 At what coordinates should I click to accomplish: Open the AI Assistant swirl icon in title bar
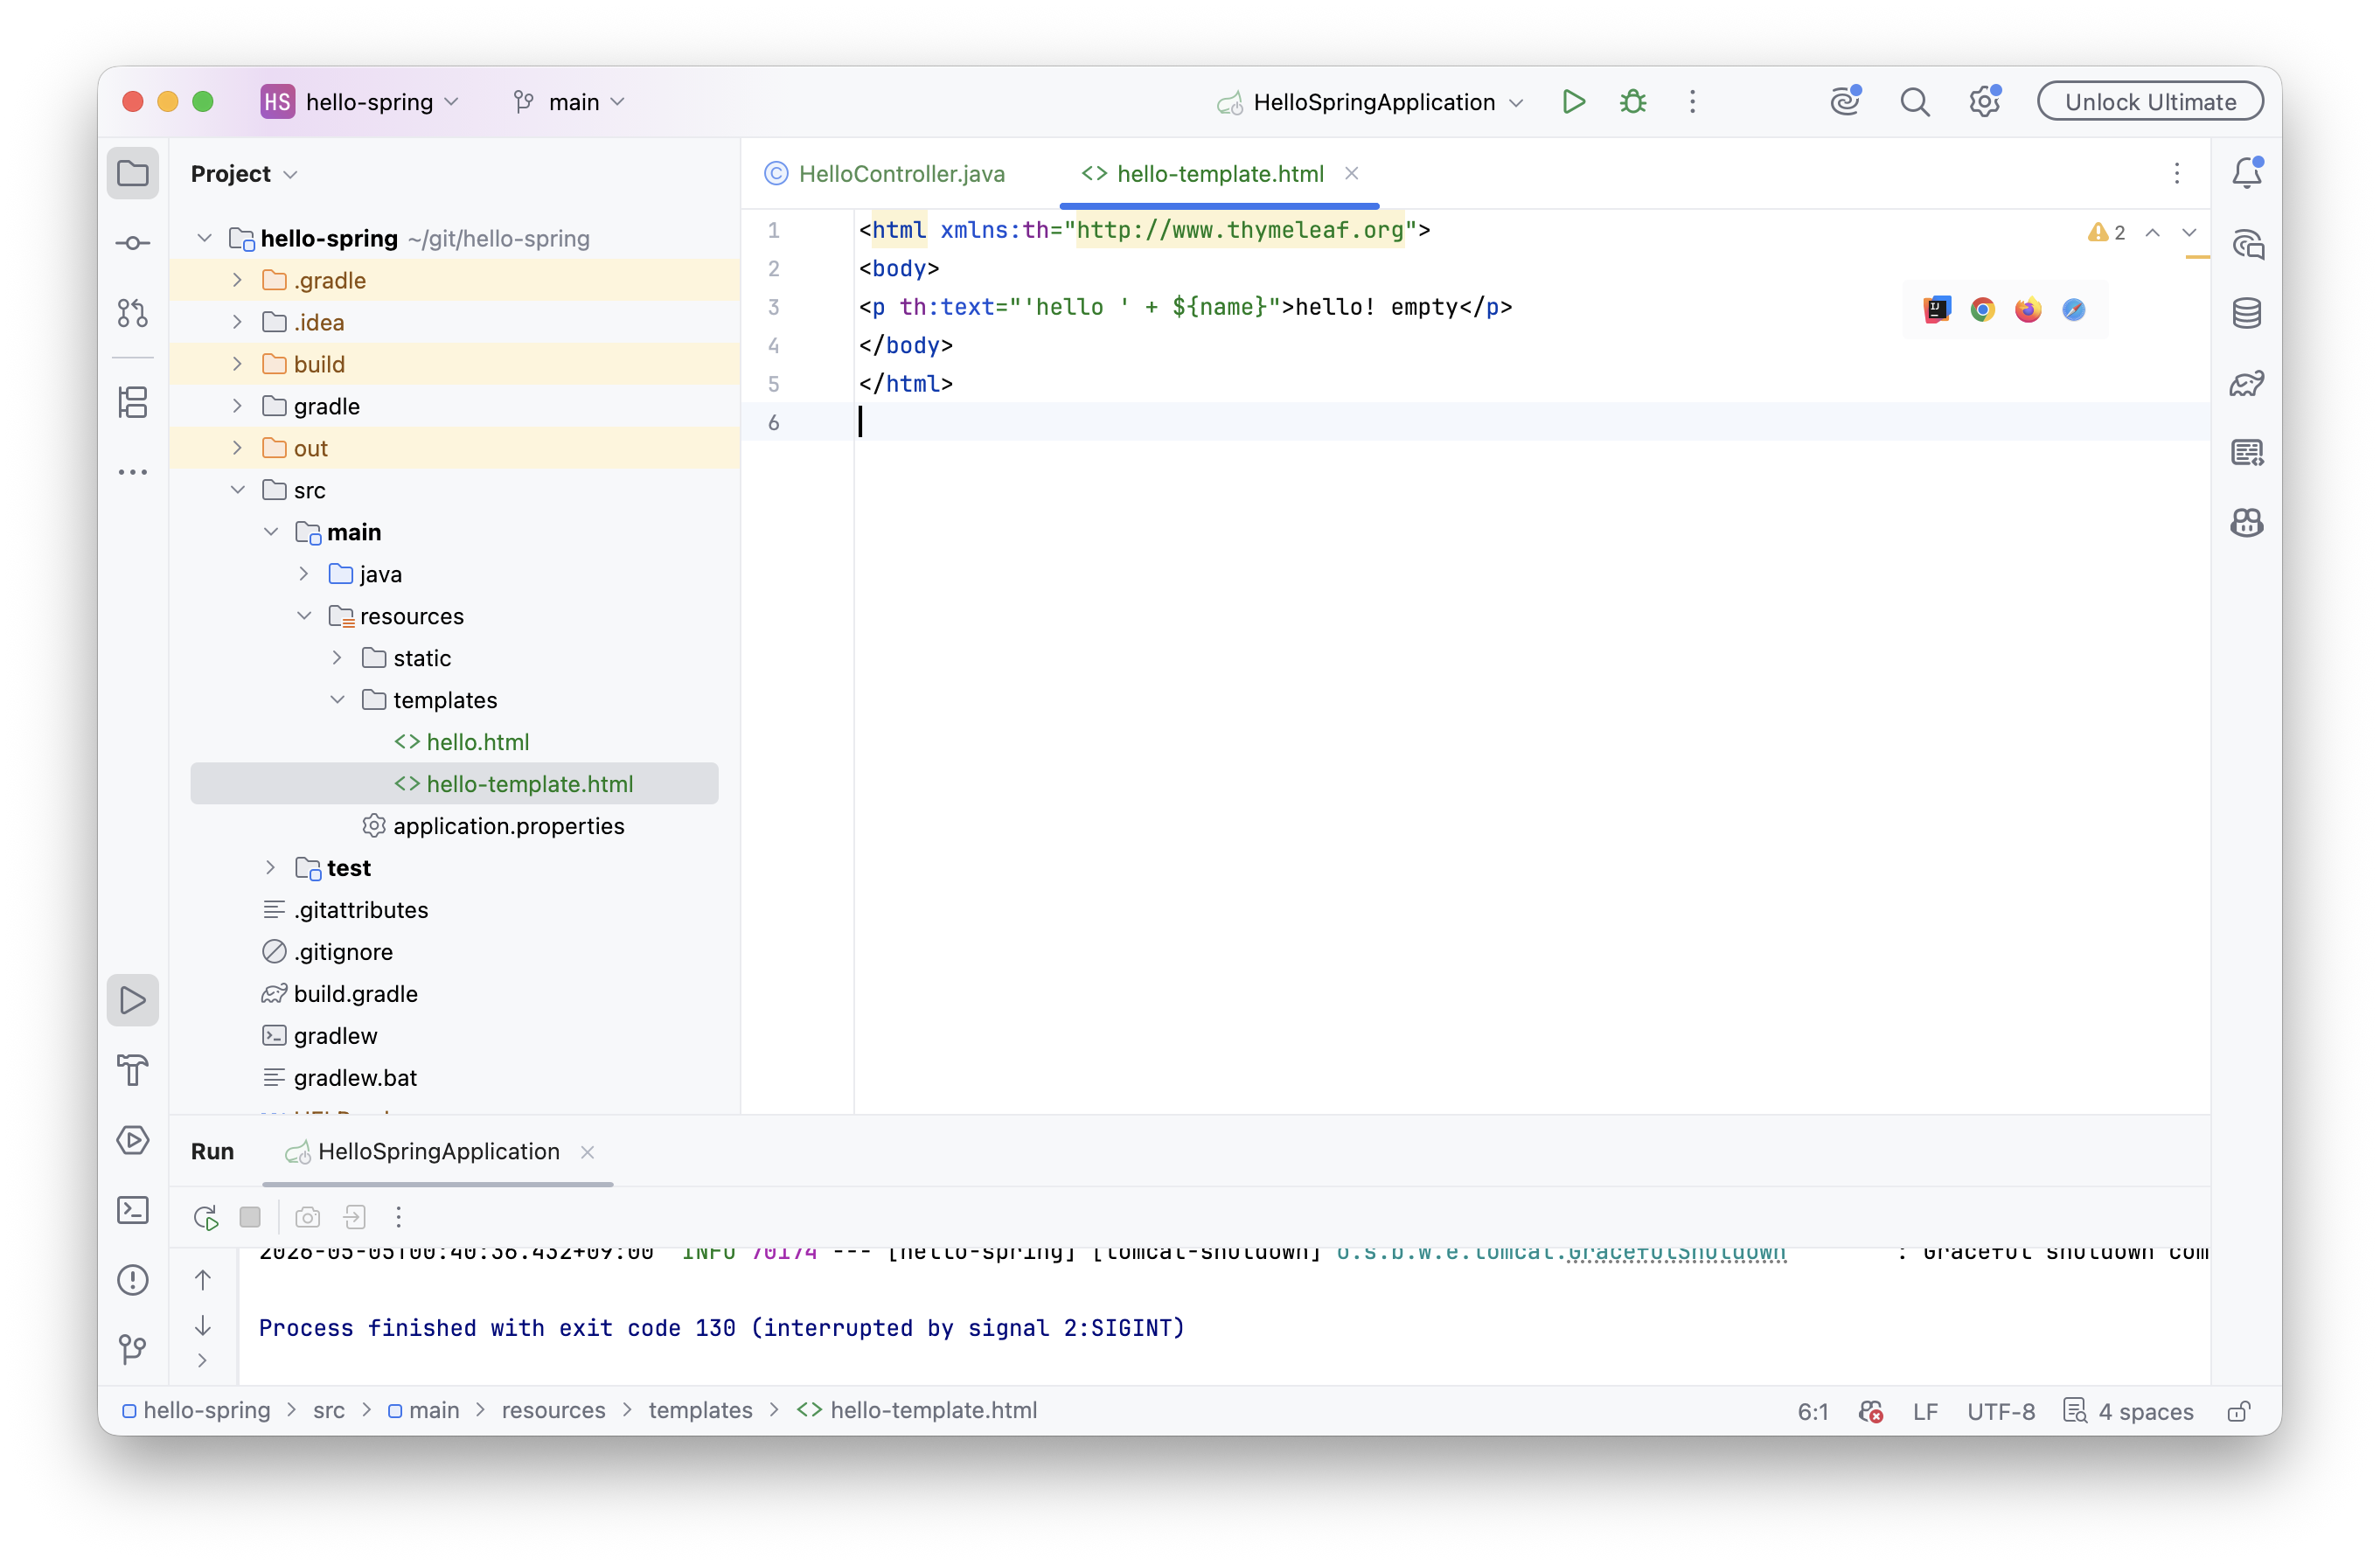pyautogui.click(x=1845, y=102)
